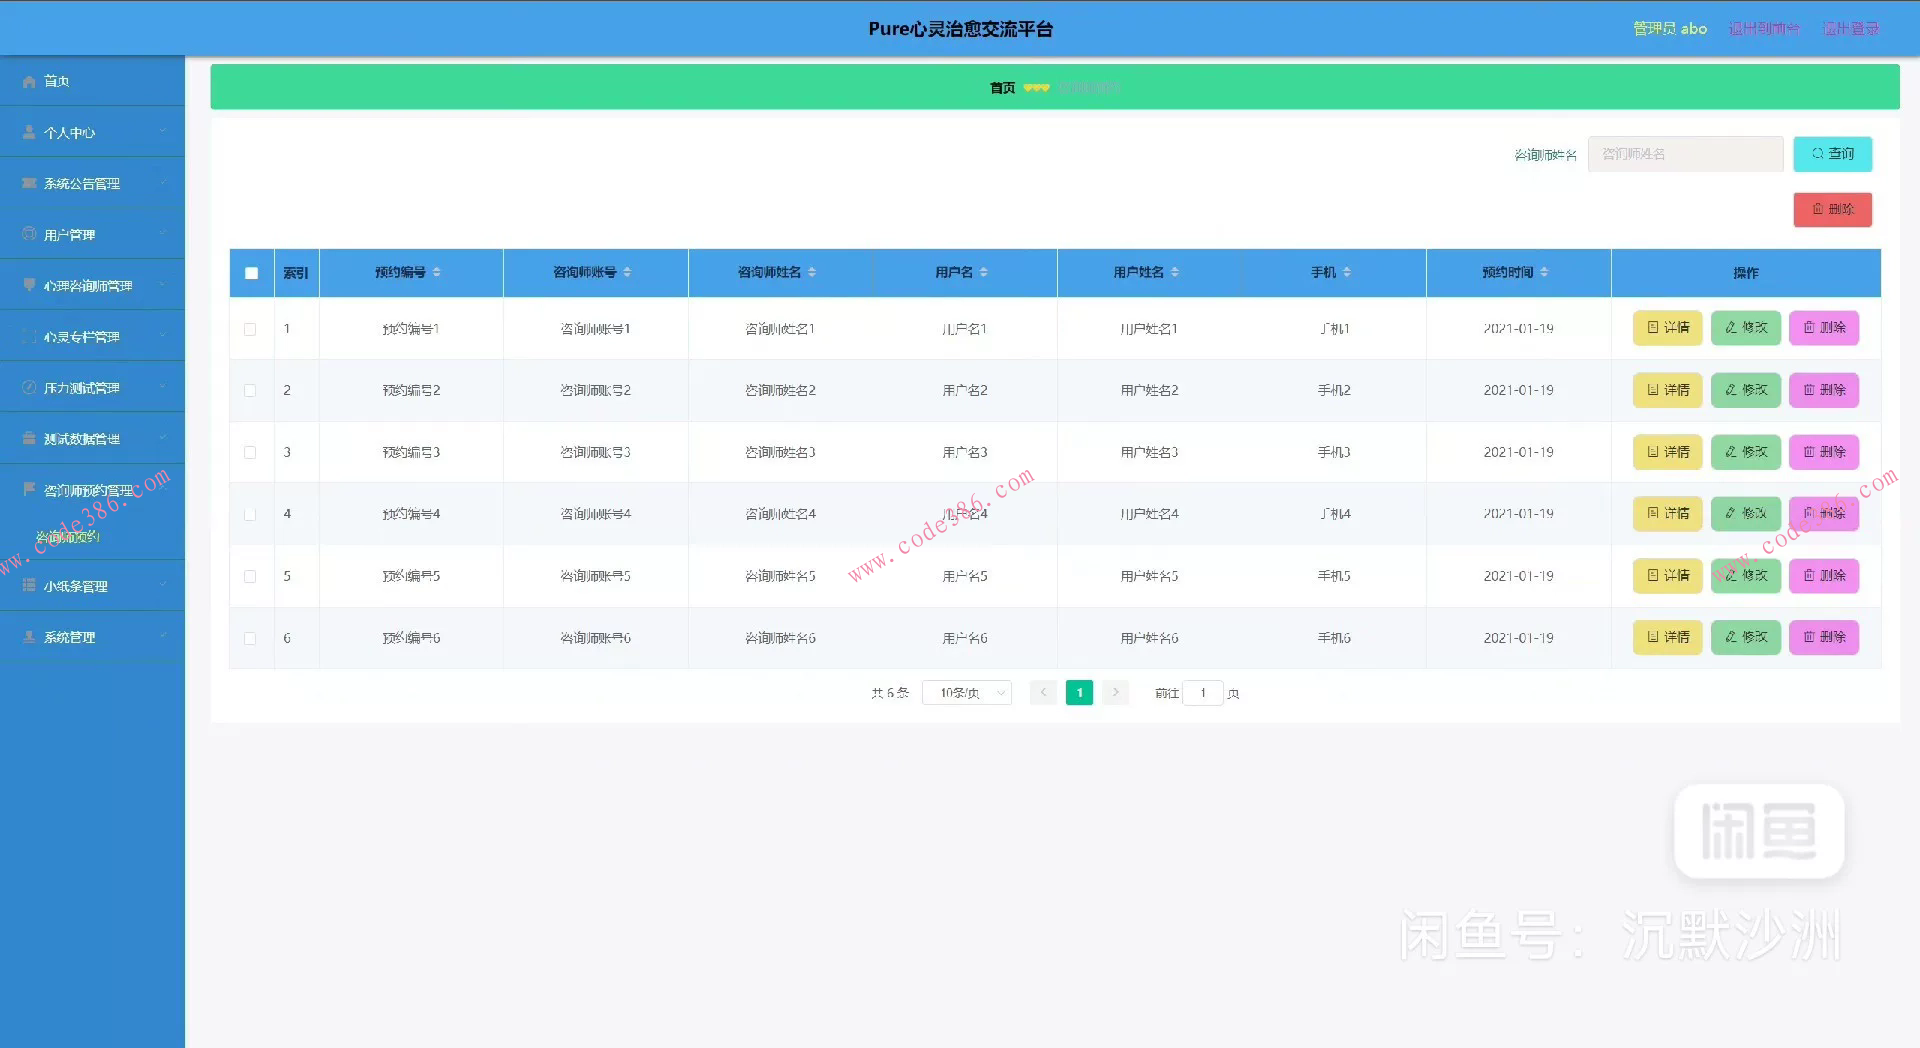
Task: Click the sort arrows on 用户名 column
Action: (x=984, y=272)
